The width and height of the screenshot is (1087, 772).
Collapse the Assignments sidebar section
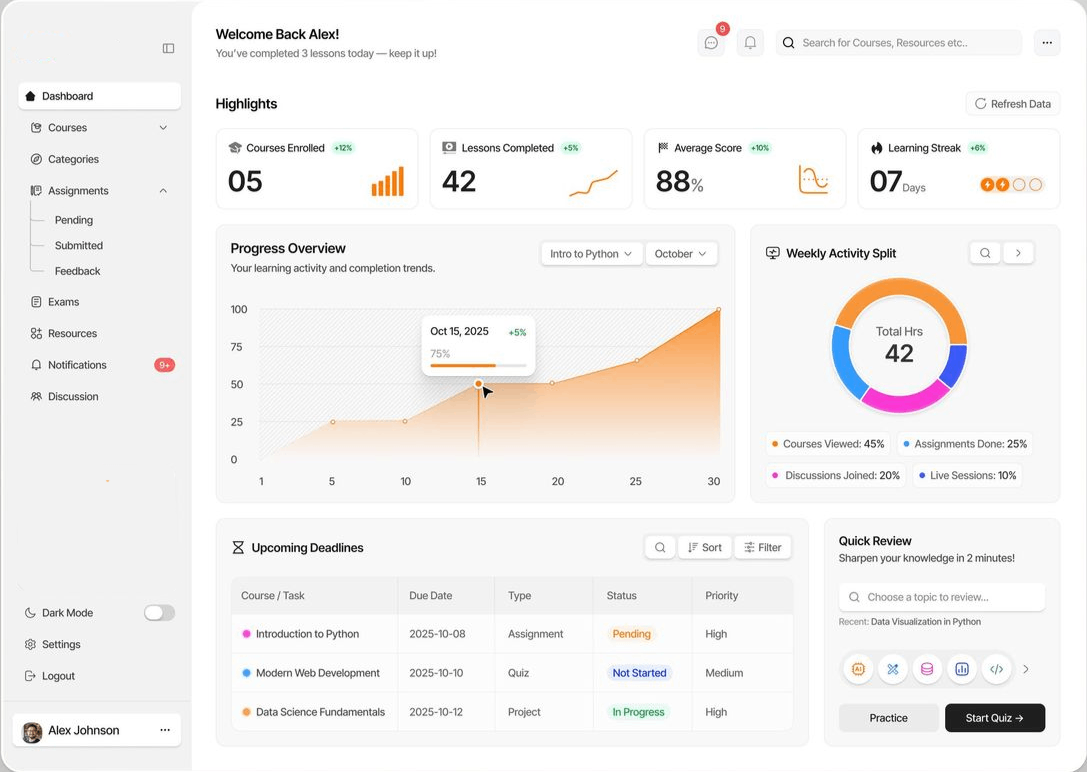click(163, 191)
